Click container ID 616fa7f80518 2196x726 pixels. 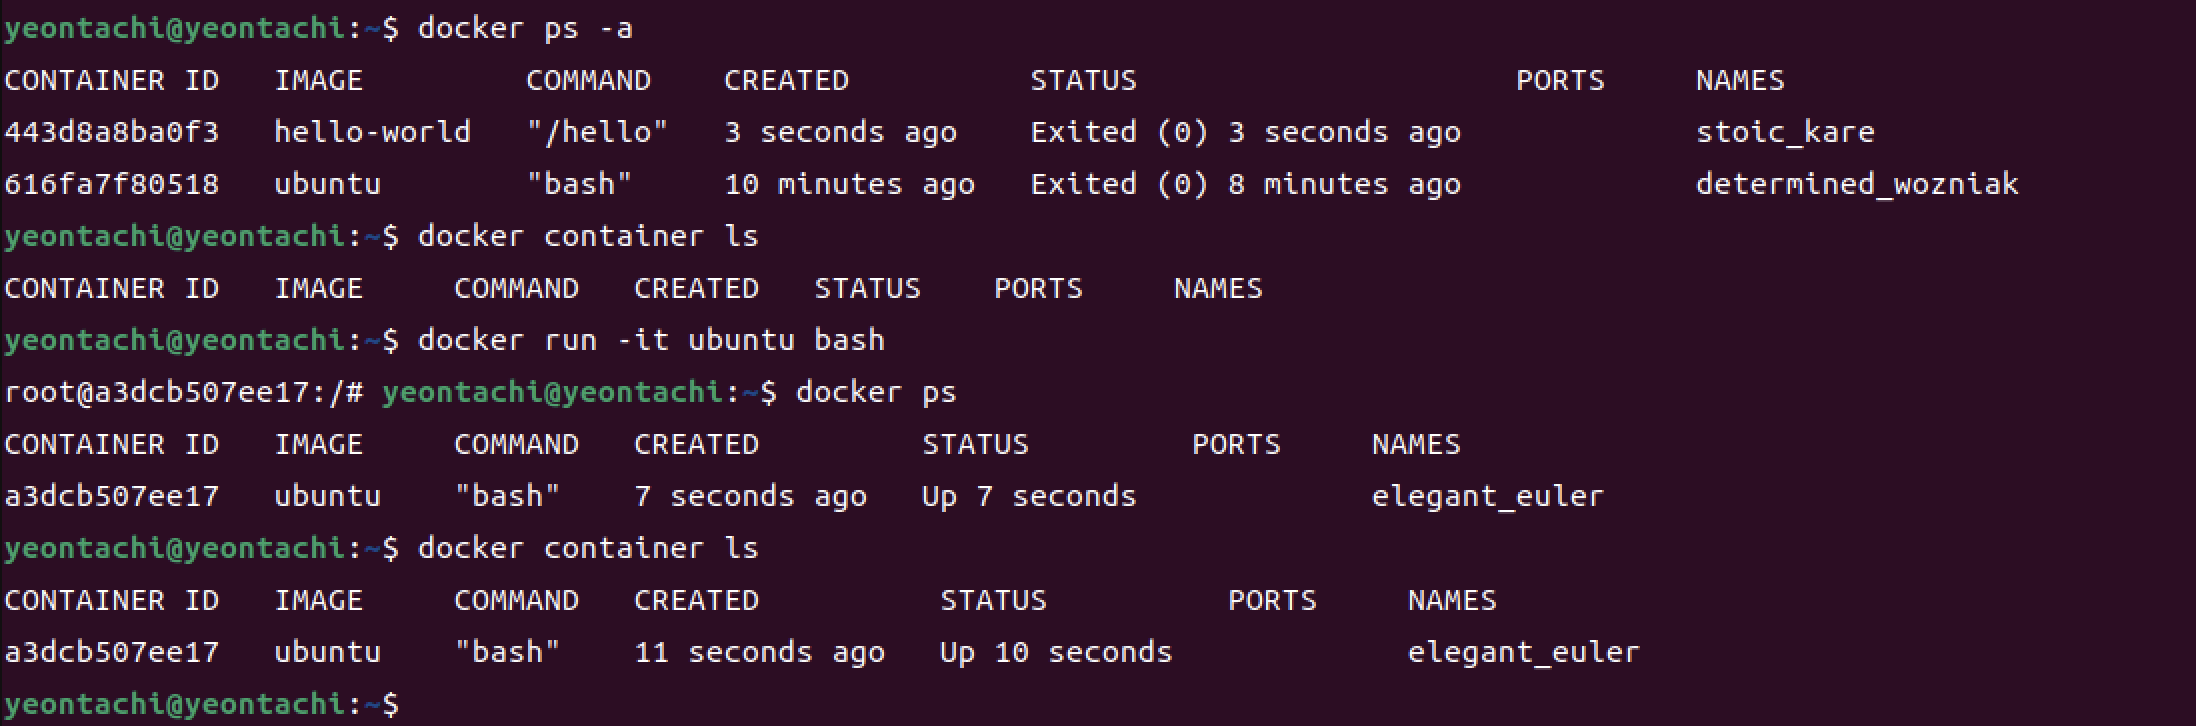[111, 184]
